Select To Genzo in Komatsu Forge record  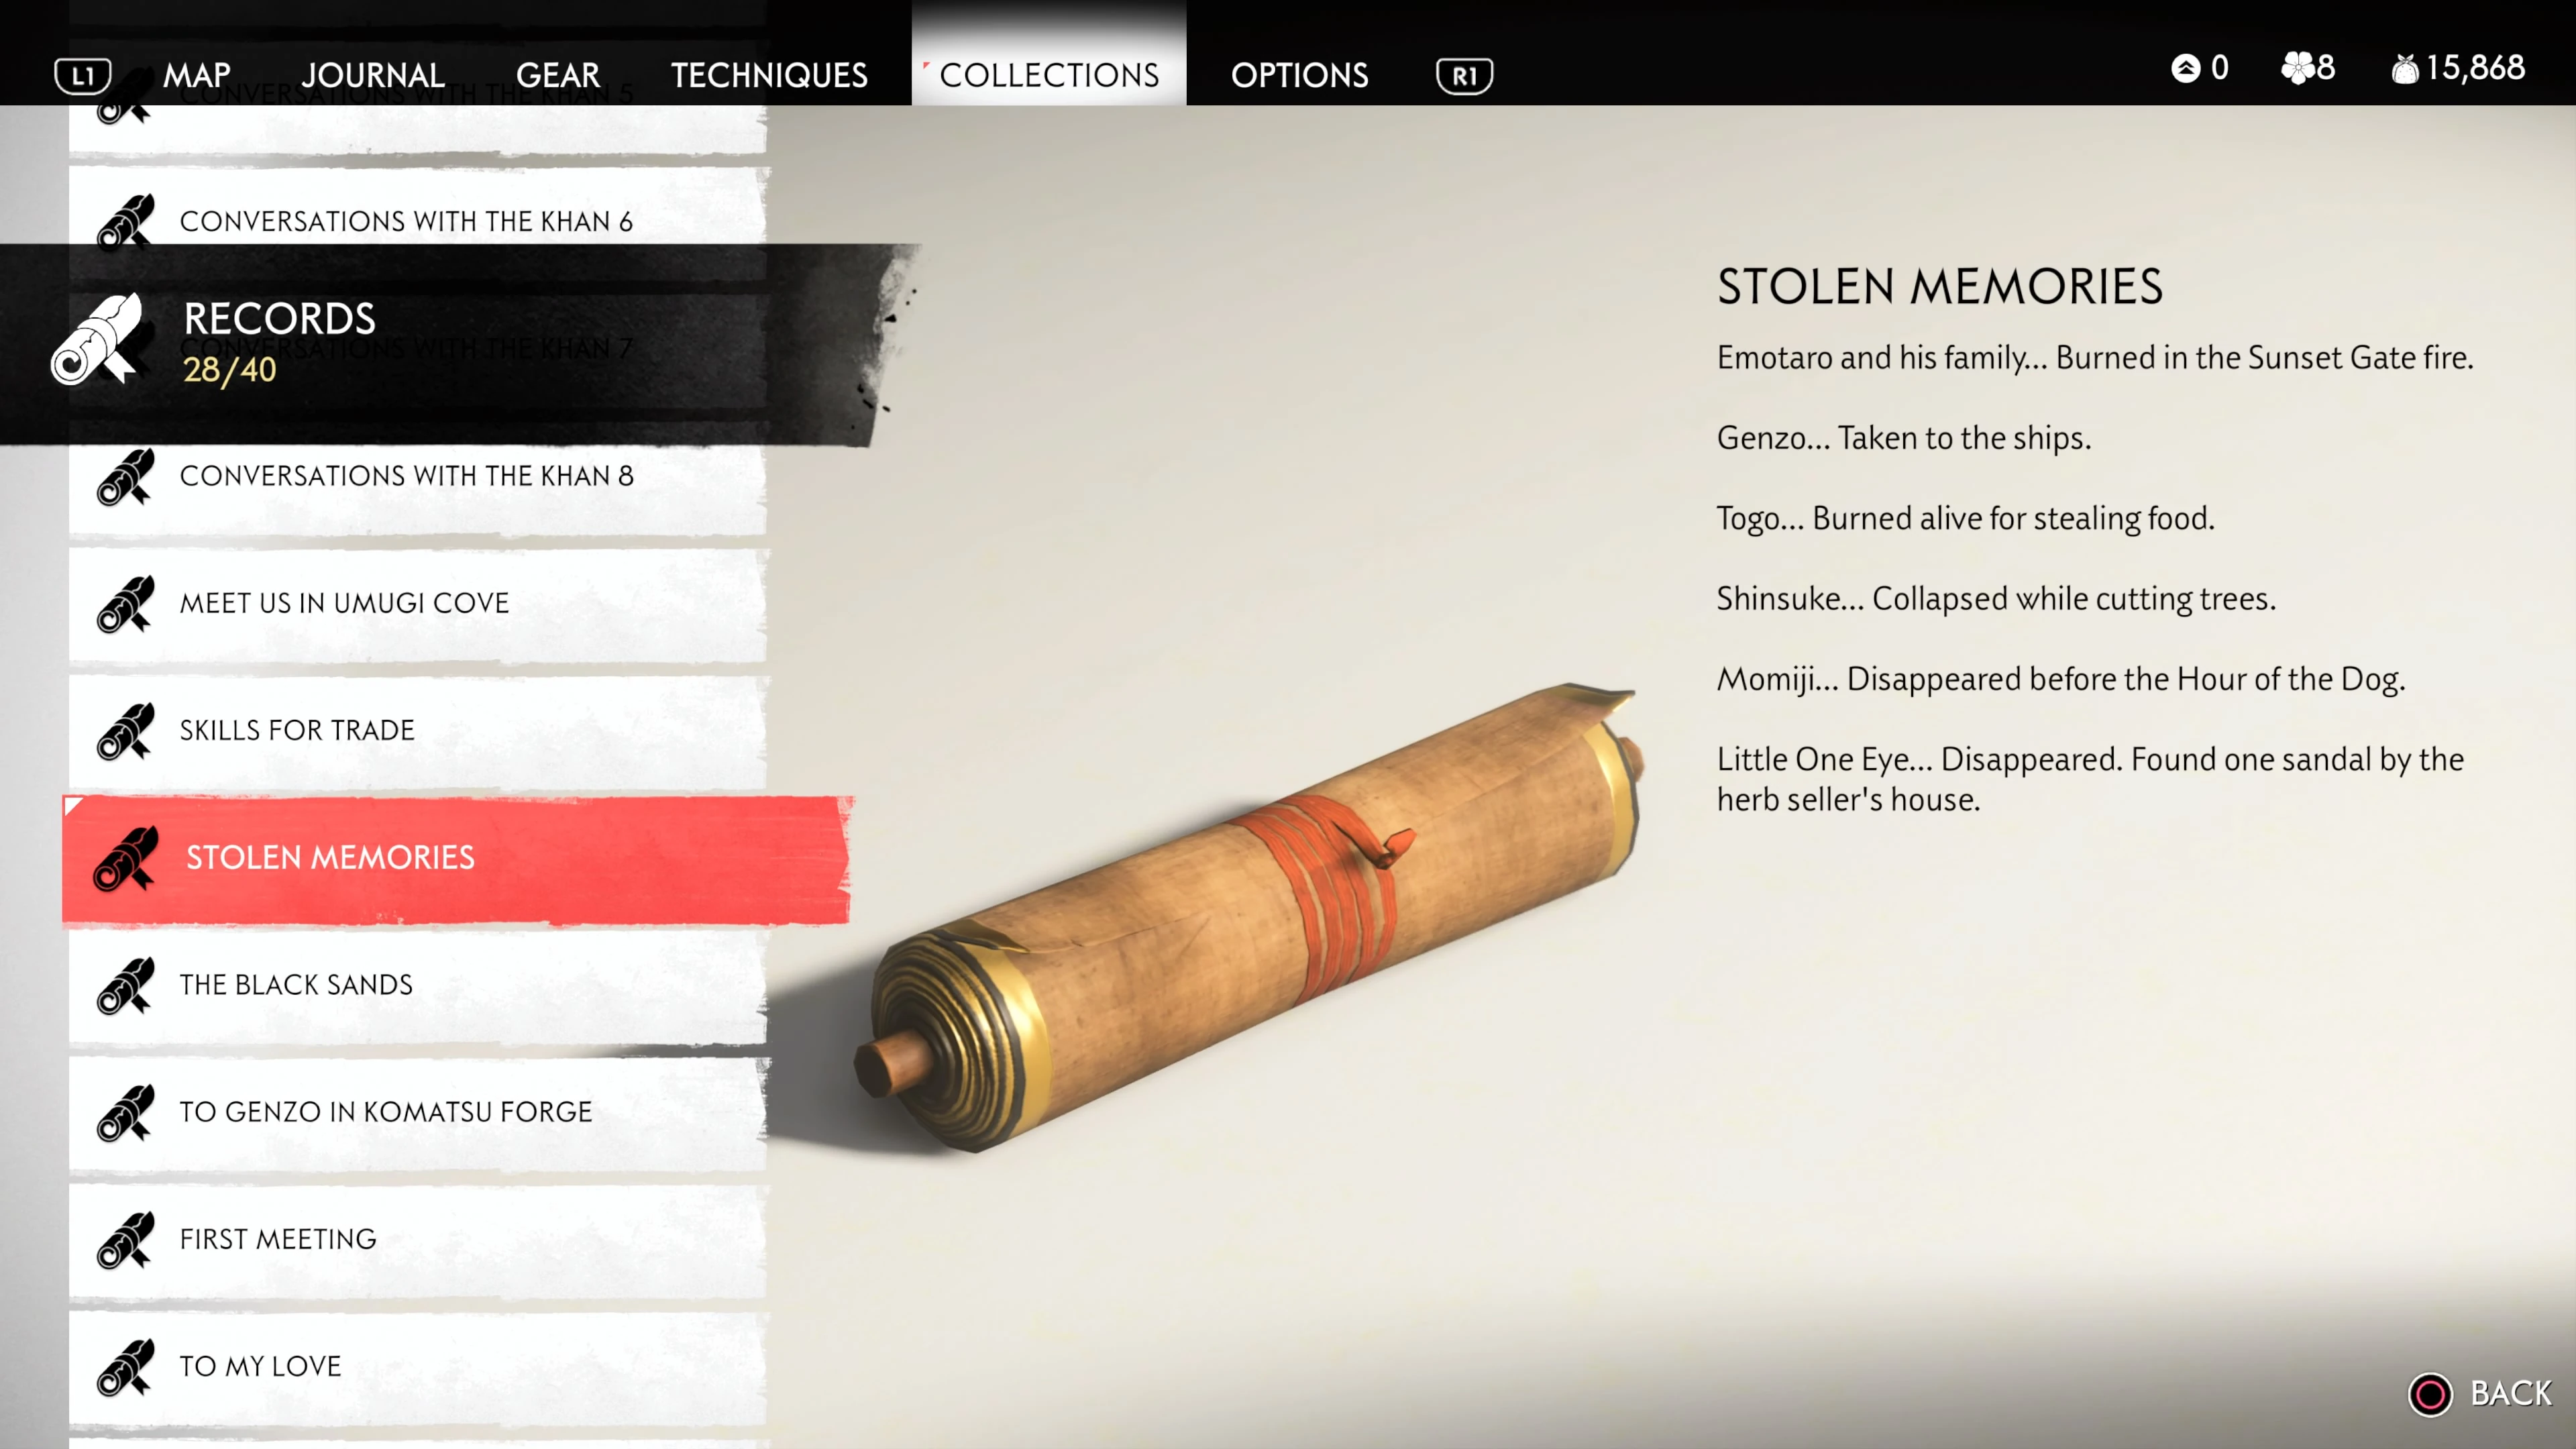pos(418,1112)
